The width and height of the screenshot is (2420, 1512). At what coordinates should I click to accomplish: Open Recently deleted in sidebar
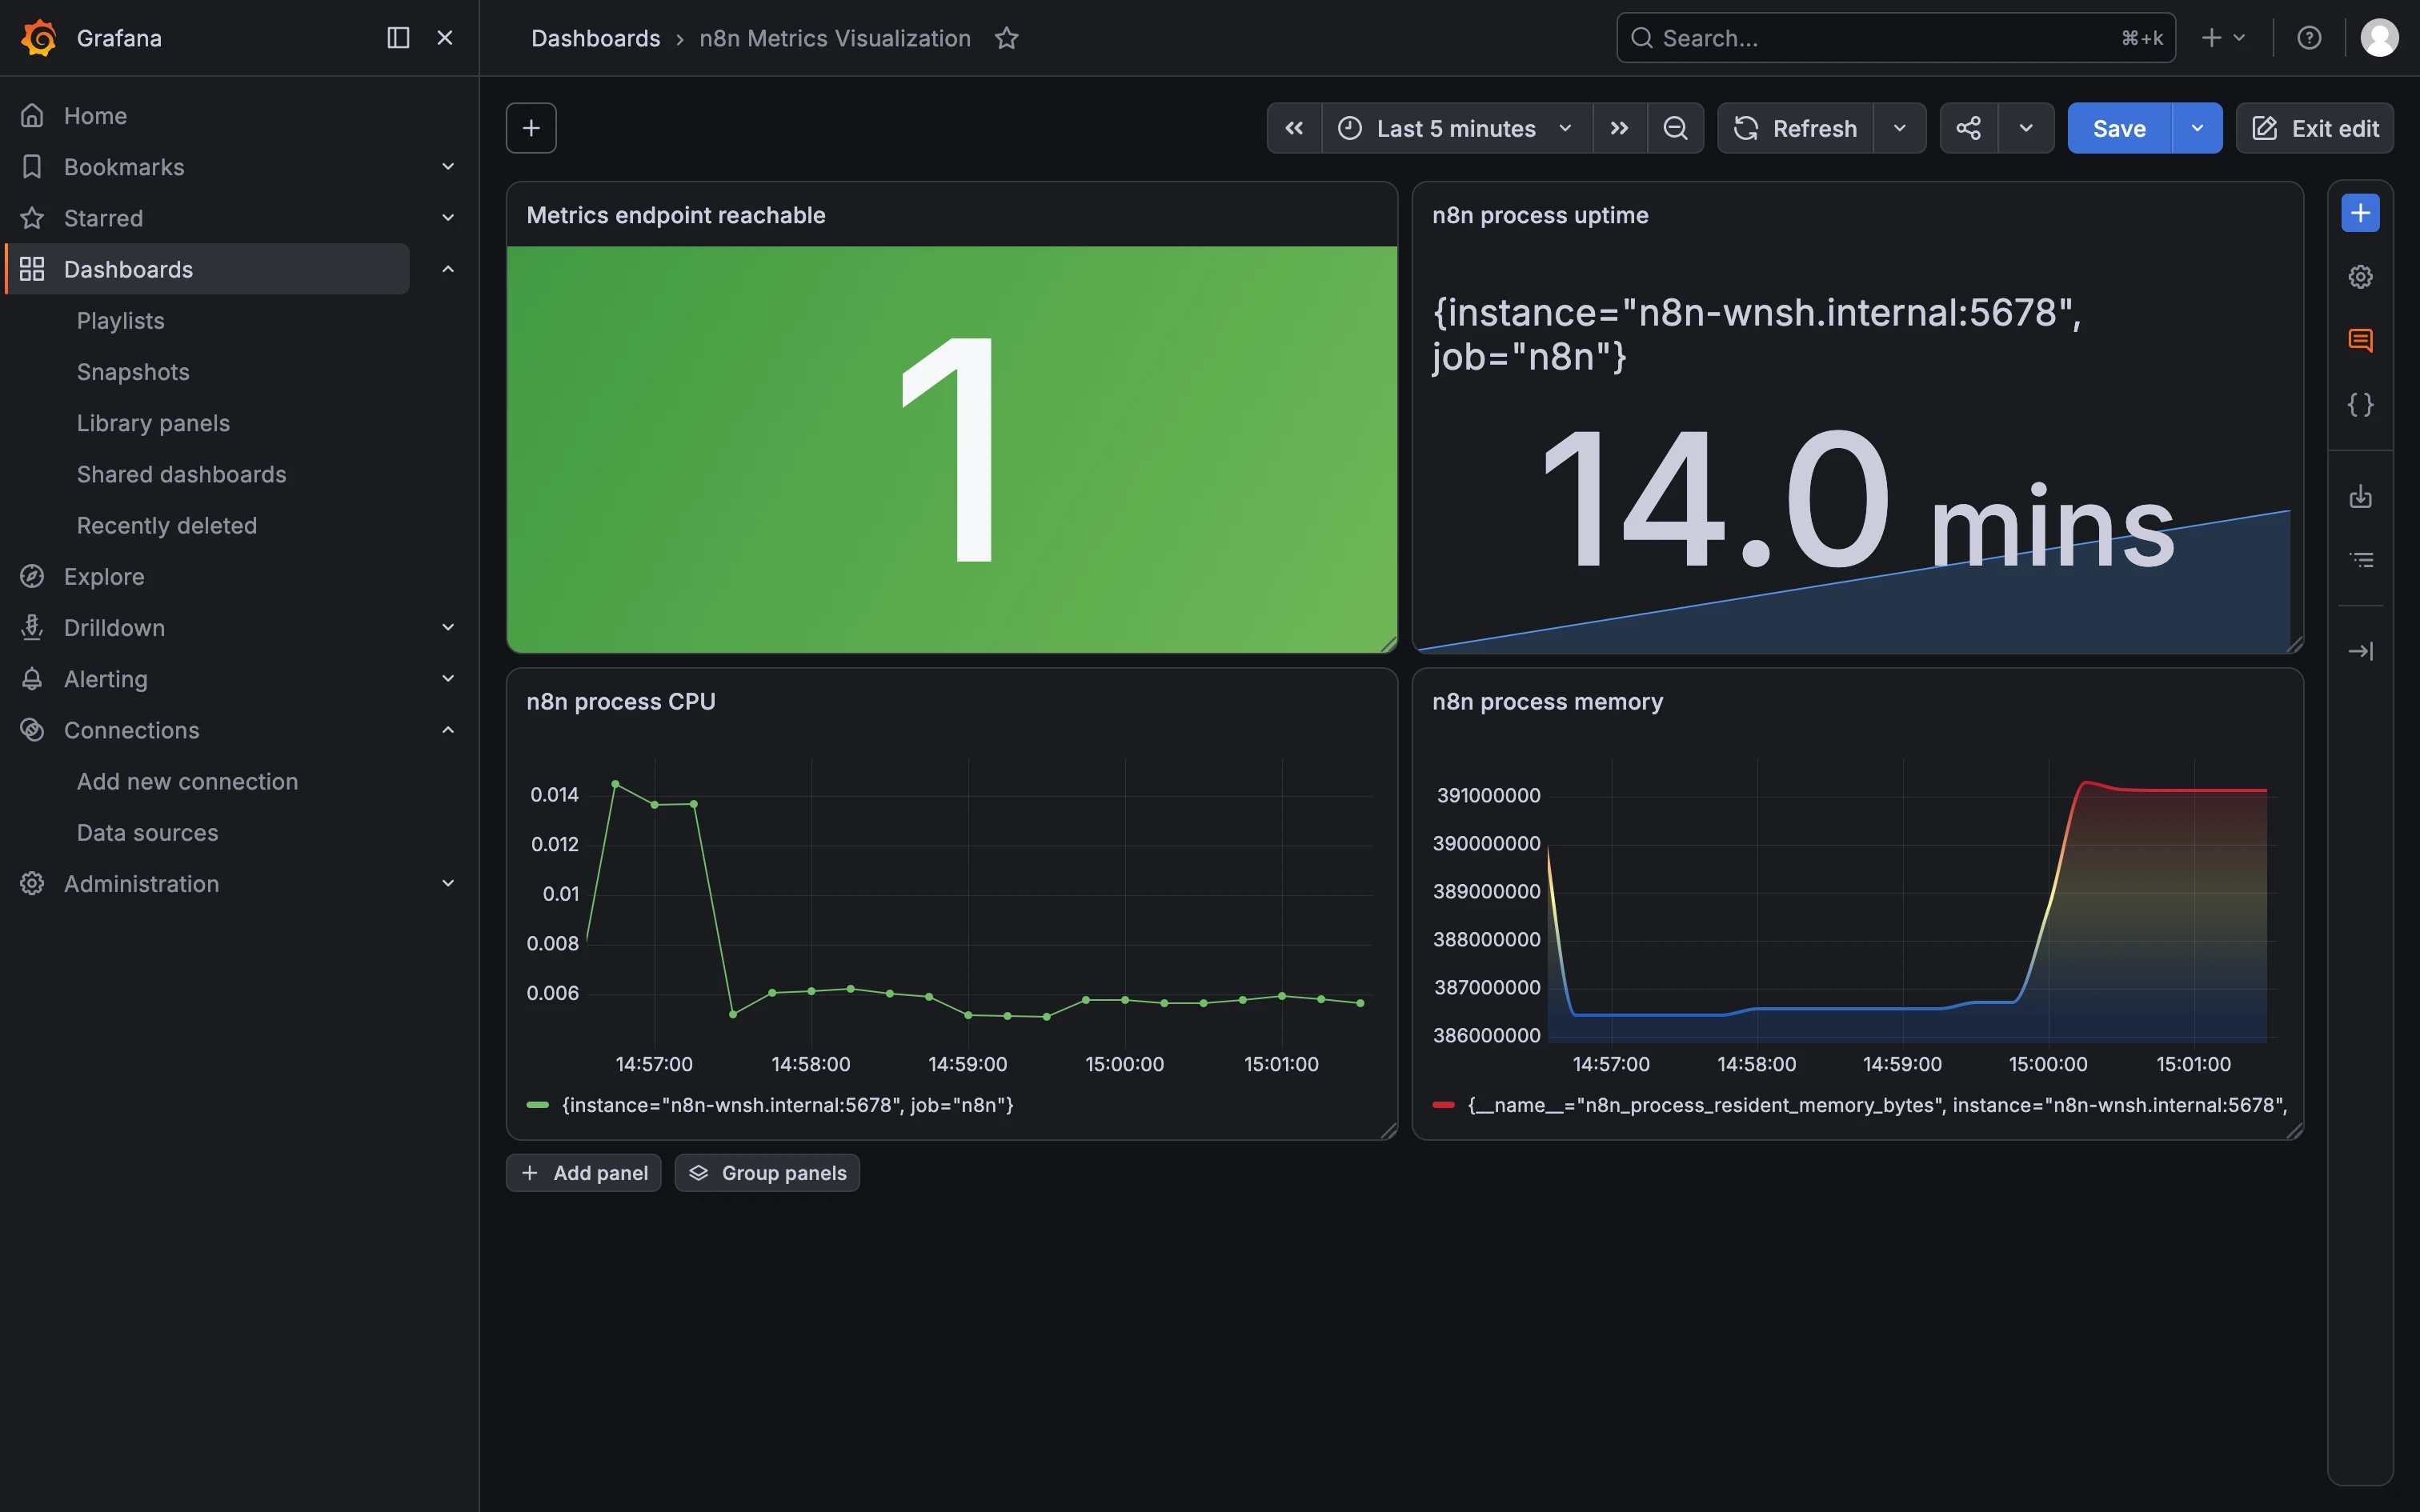tap(167, 525)
